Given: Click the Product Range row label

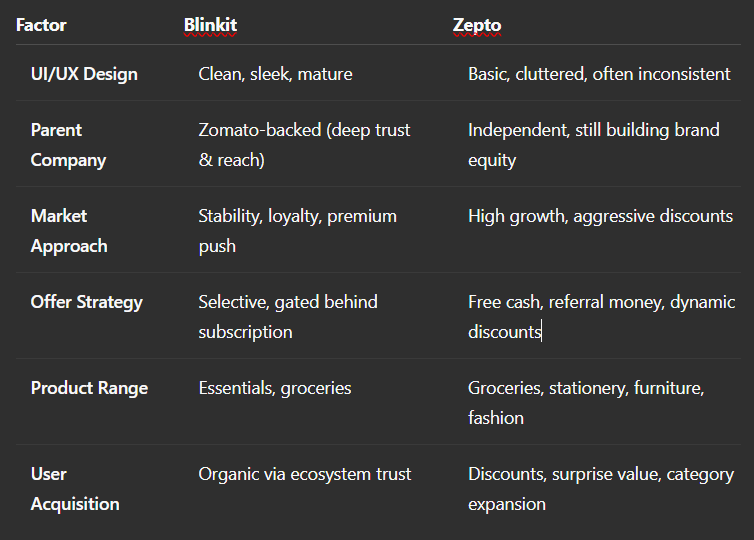Looking at the screenshot, I should pyautogui.click(x=89, y=388).
